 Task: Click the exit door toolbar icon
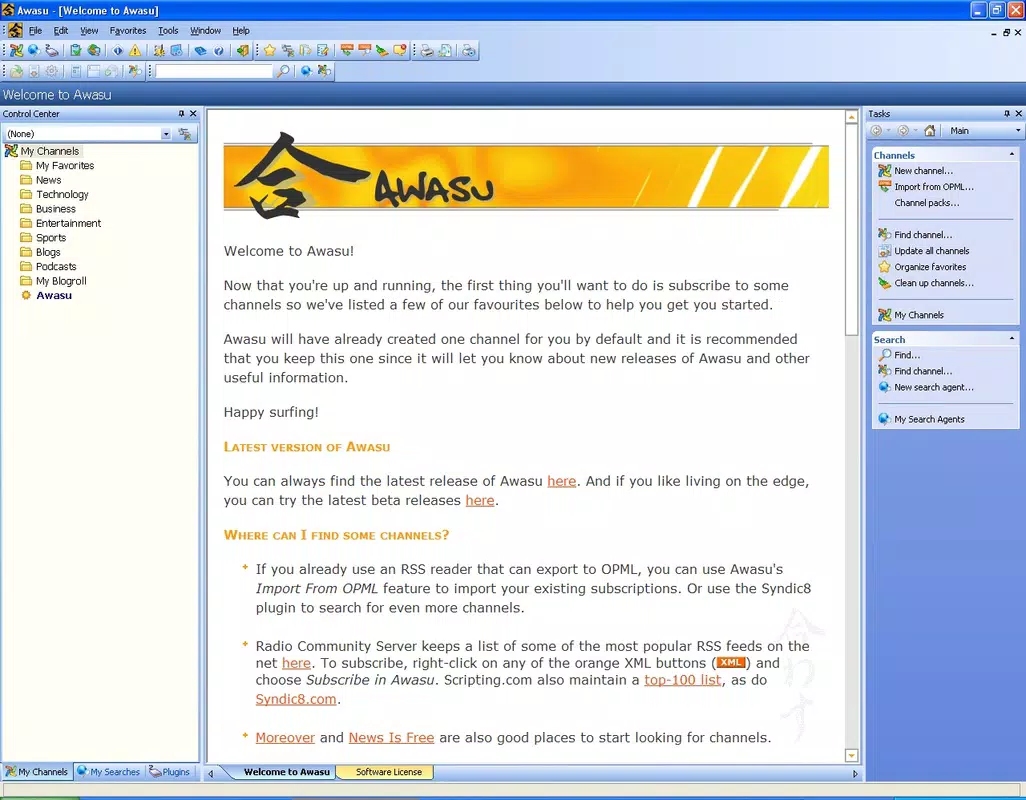point(243,50)
